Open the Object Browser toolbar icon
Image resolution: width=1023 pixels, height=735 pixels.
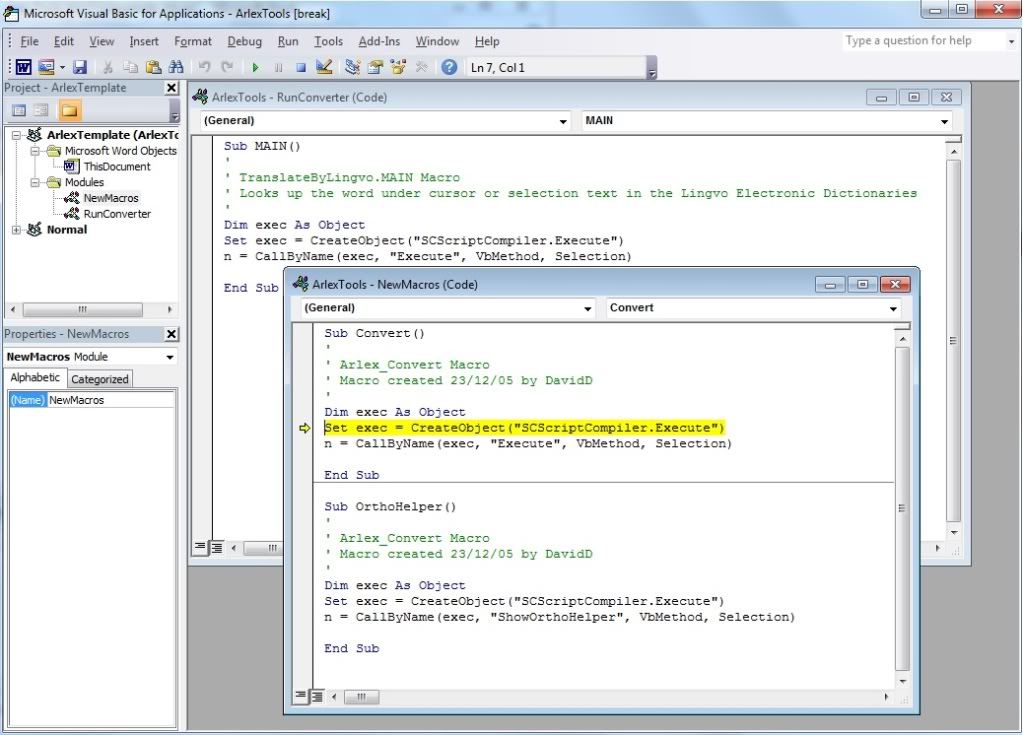[398, 67]
